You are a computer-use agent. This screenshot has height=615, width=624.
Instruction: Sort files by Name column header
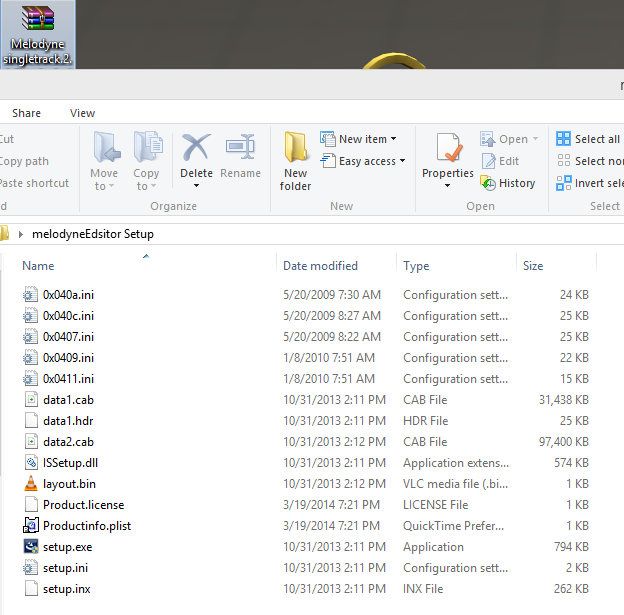point(38,266)
